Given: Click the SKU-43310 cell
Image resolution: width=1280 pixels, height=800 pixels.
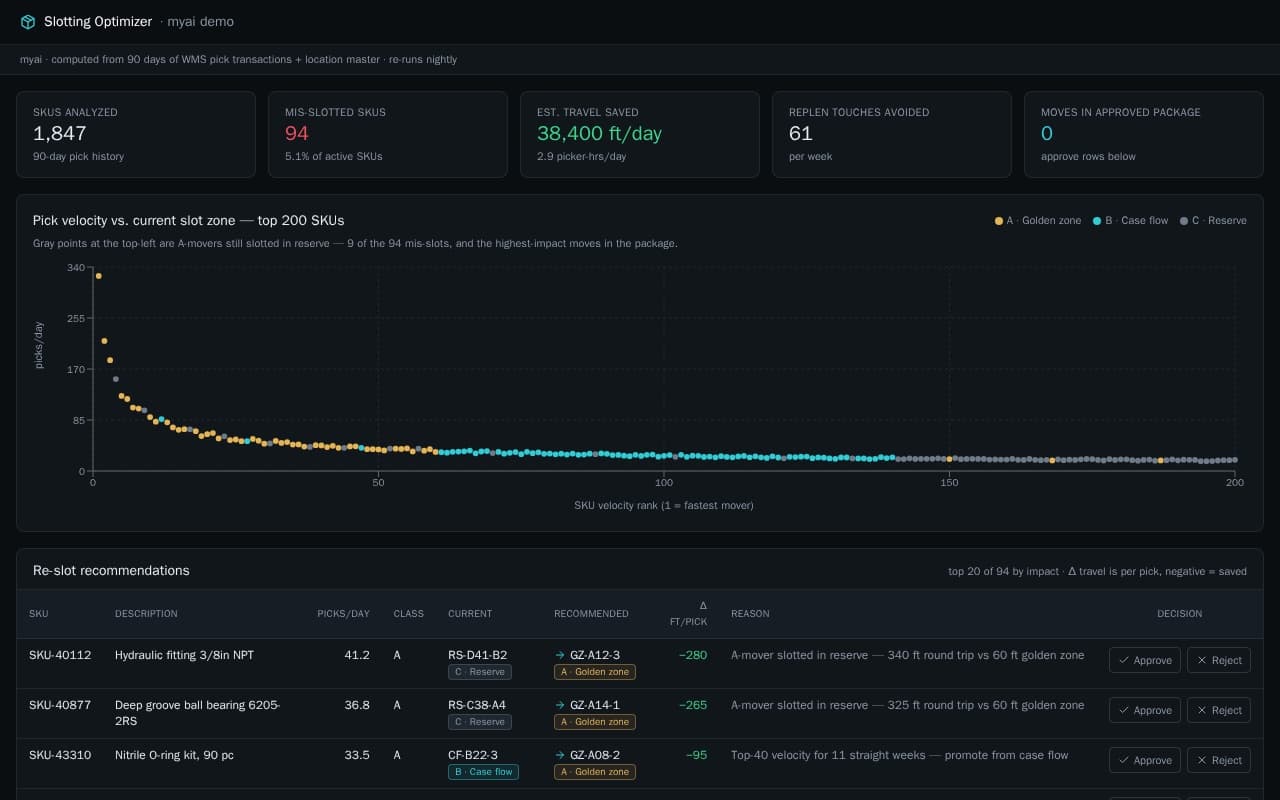Looking at the screenshot, I should [x=60, y=755].
